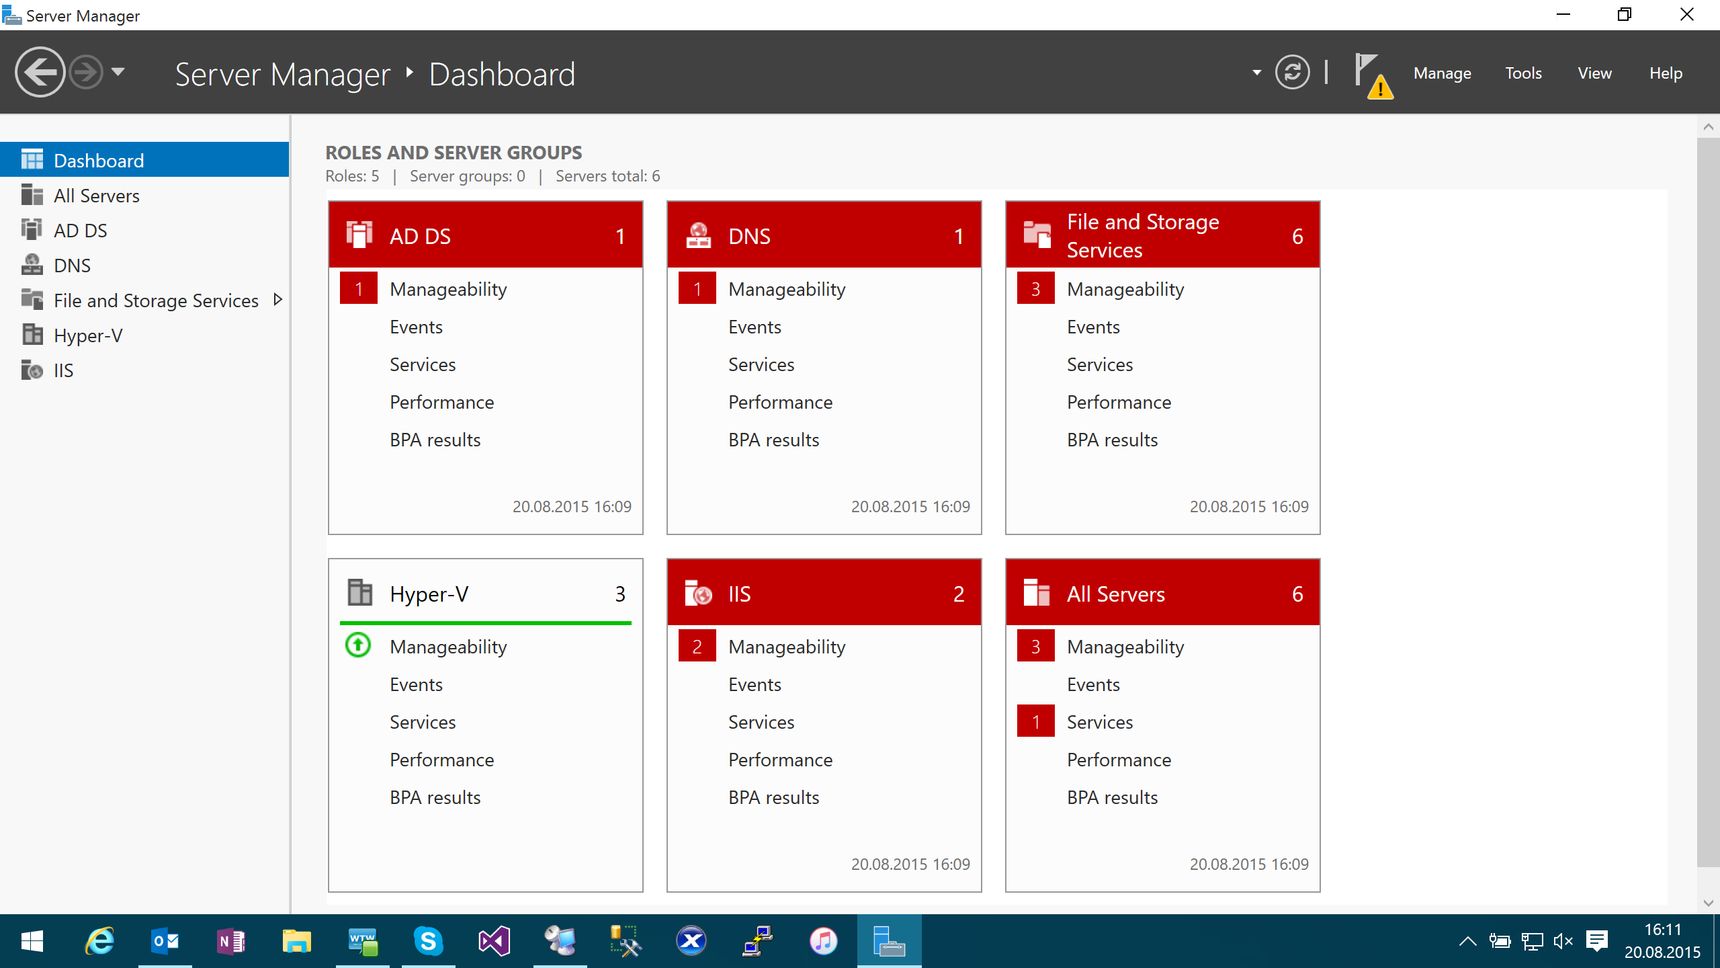Image resolution: width=1720 pixels, height=968 pixels.
Task: Open BPA results in AD DS tile
Action: (435, 440)
